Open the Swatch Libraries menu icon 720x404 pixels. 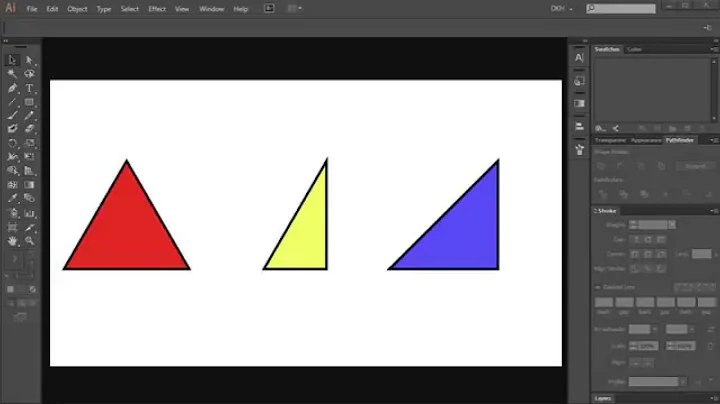[600, 129]
